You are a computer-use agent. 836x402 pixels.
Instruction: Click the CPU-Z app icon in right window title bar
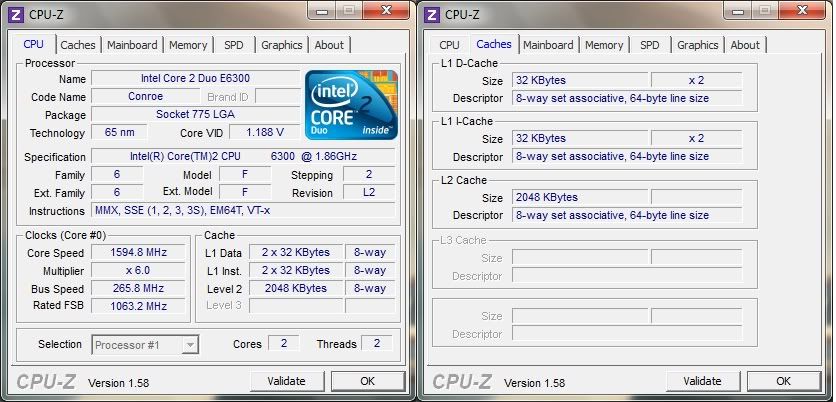(x=432, y=14)
